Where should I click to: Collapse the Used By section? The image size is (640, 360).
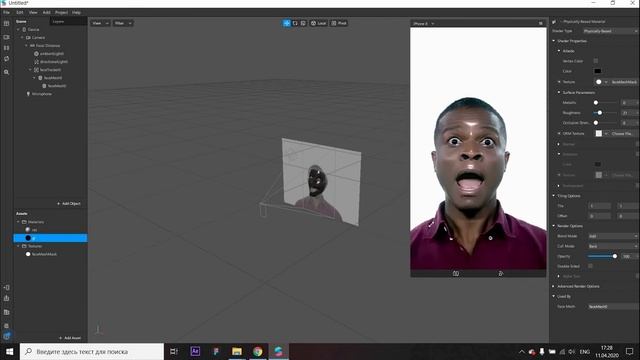(x=554, y=296)
